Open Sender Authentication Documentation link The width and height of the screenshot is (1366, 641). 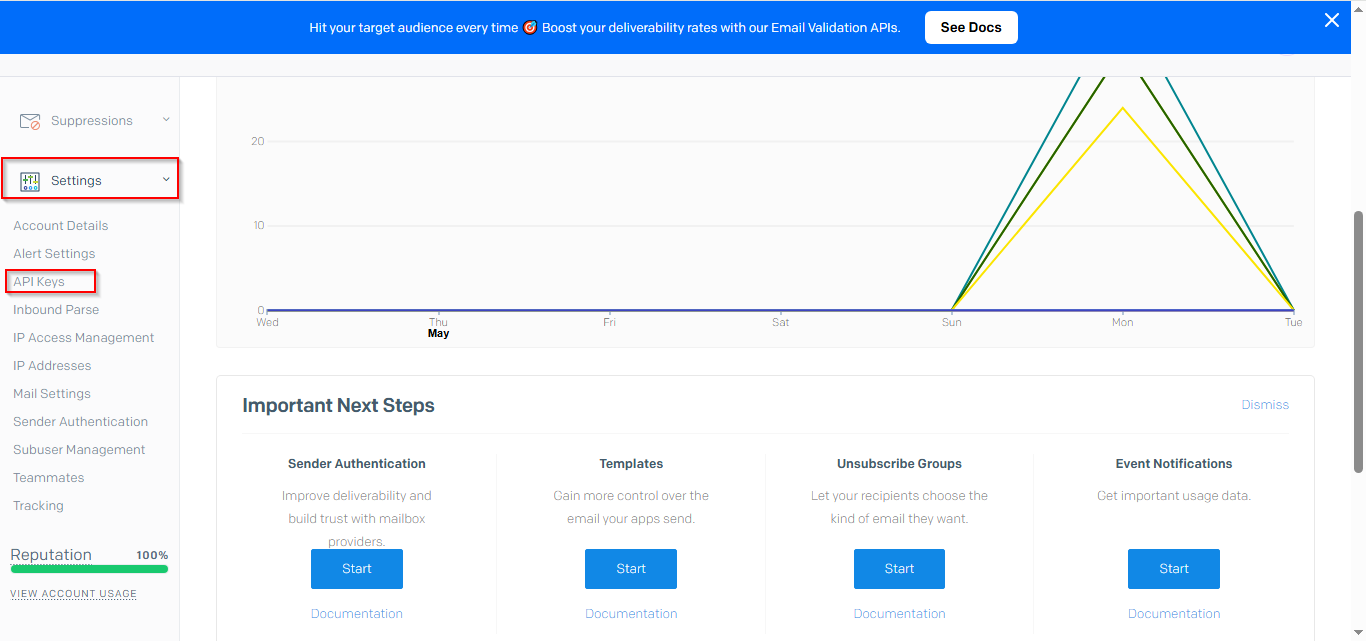[357, 614]
